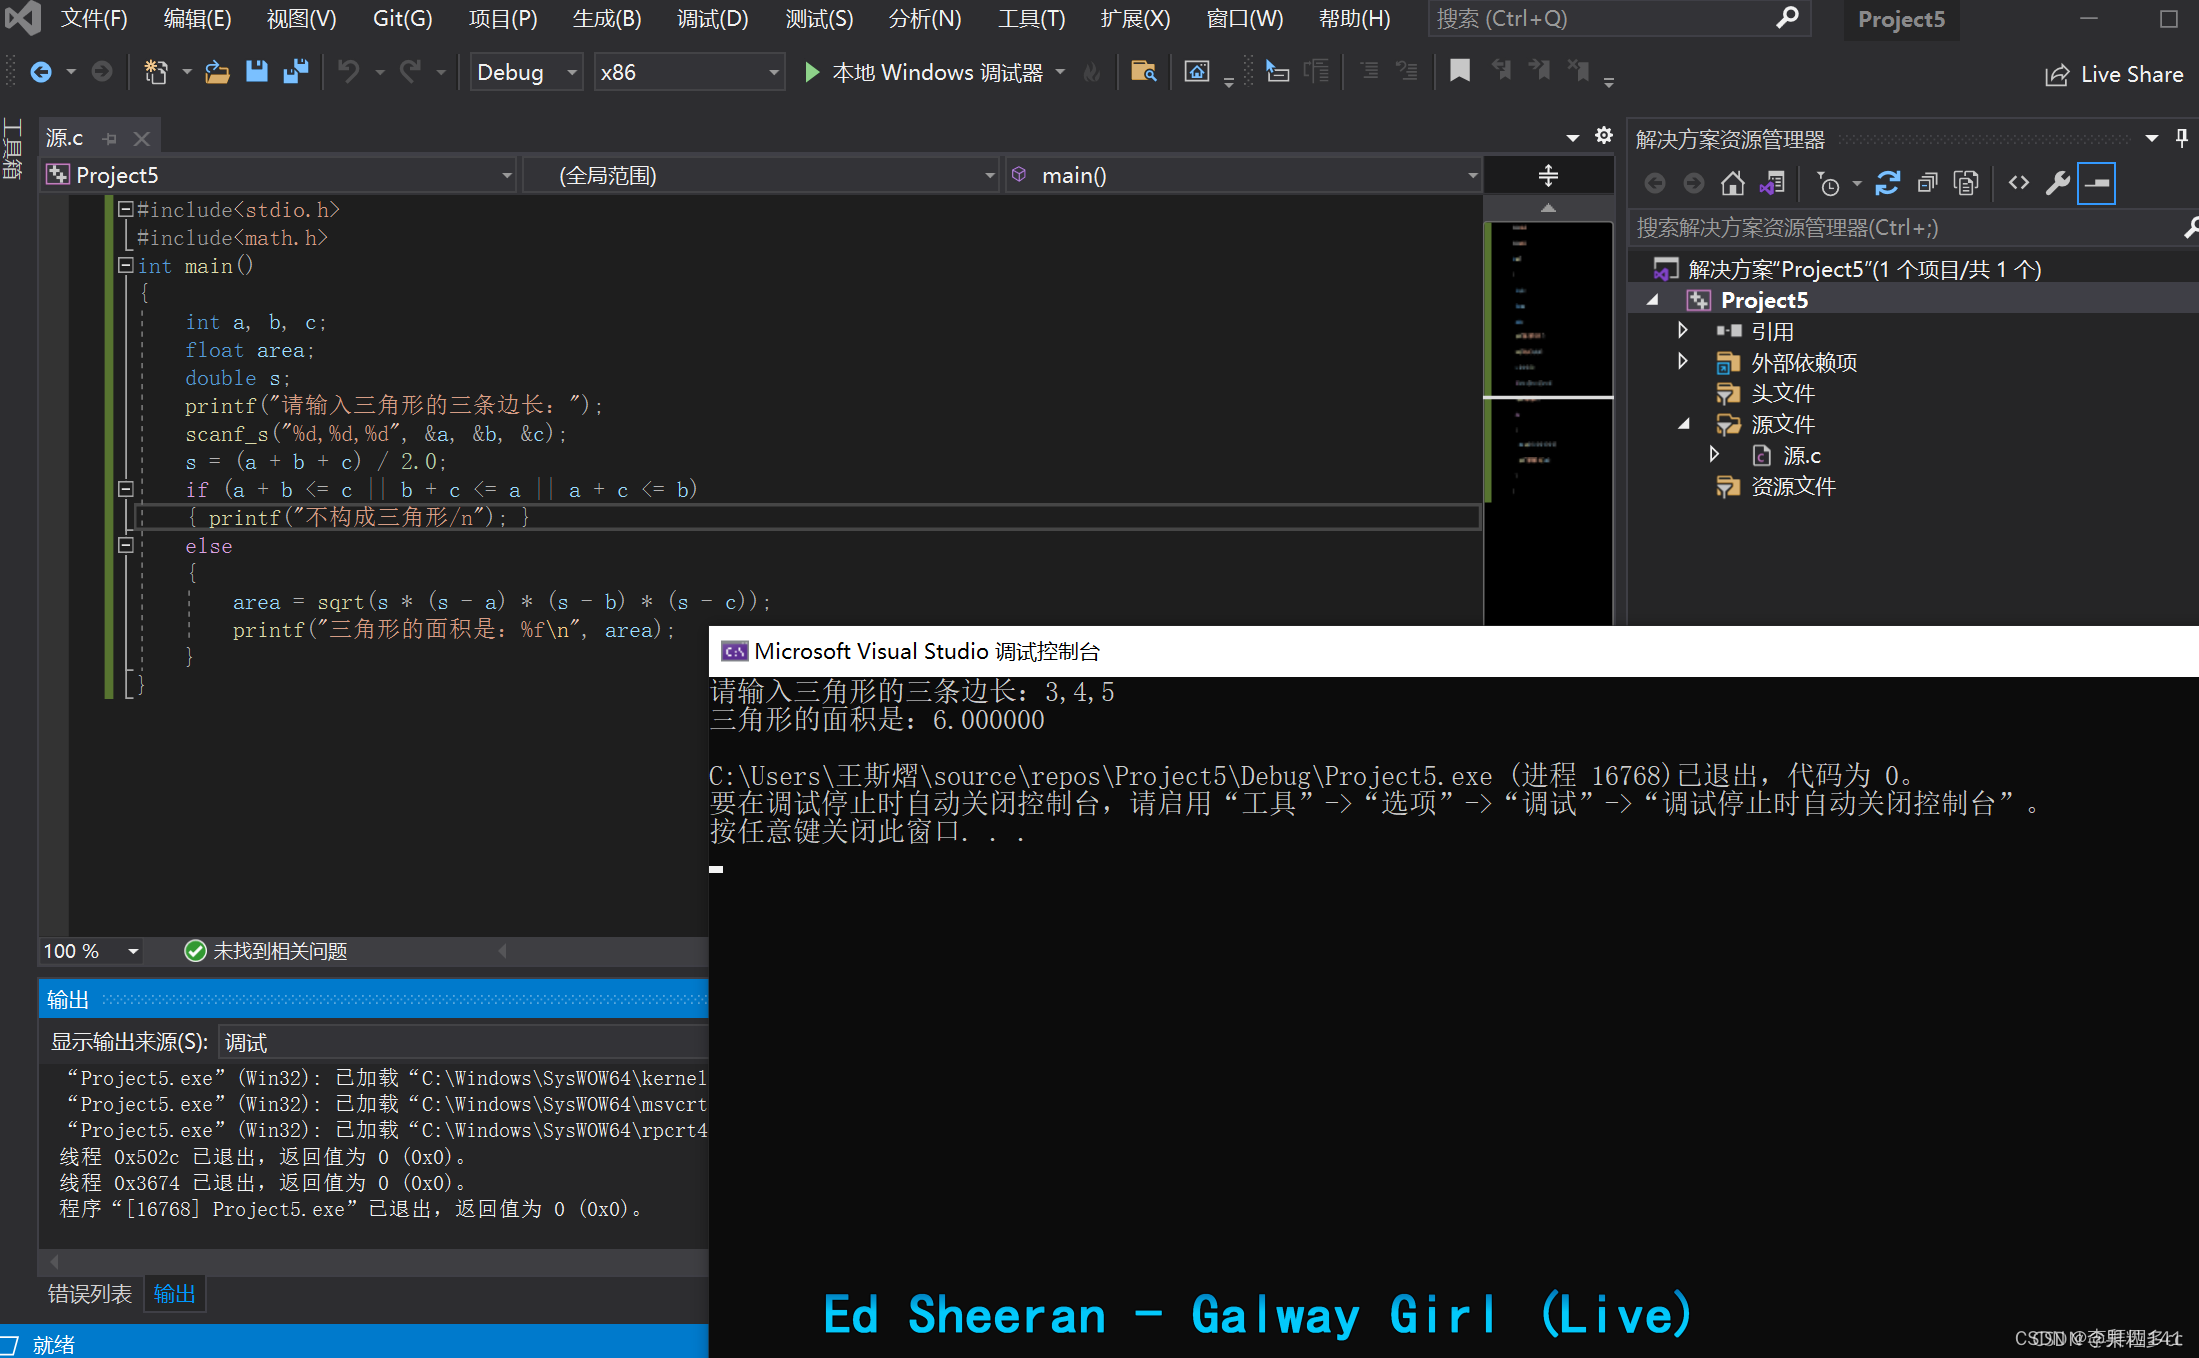Viewport: 2199px width, 1358px height.
Task: Click the switch views icon in Solution Explorer
Action: click(1772, 183)
